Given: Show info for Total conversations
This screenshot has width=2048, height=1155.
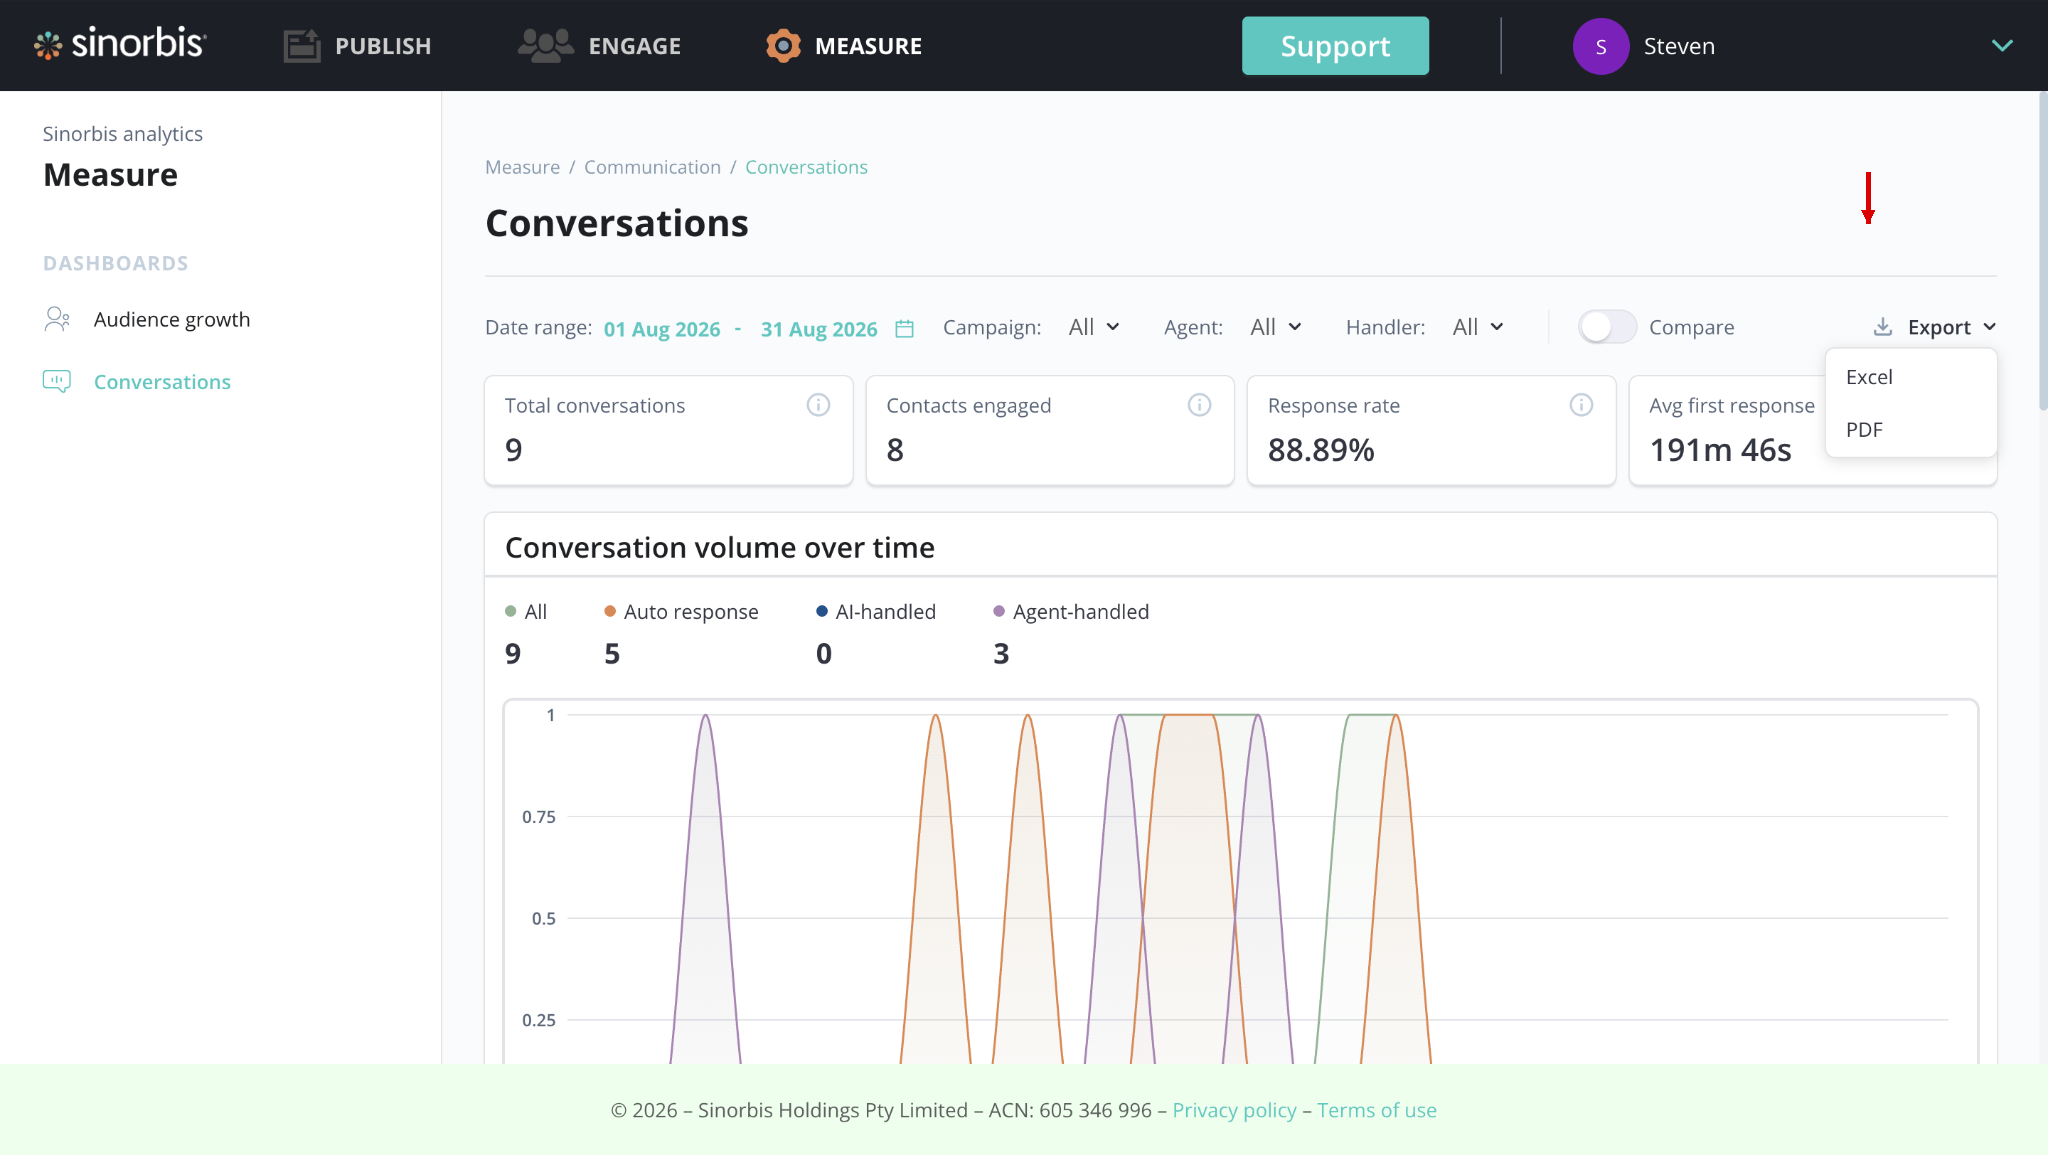Looking at the screenshot, I should [x=818, y=405].
